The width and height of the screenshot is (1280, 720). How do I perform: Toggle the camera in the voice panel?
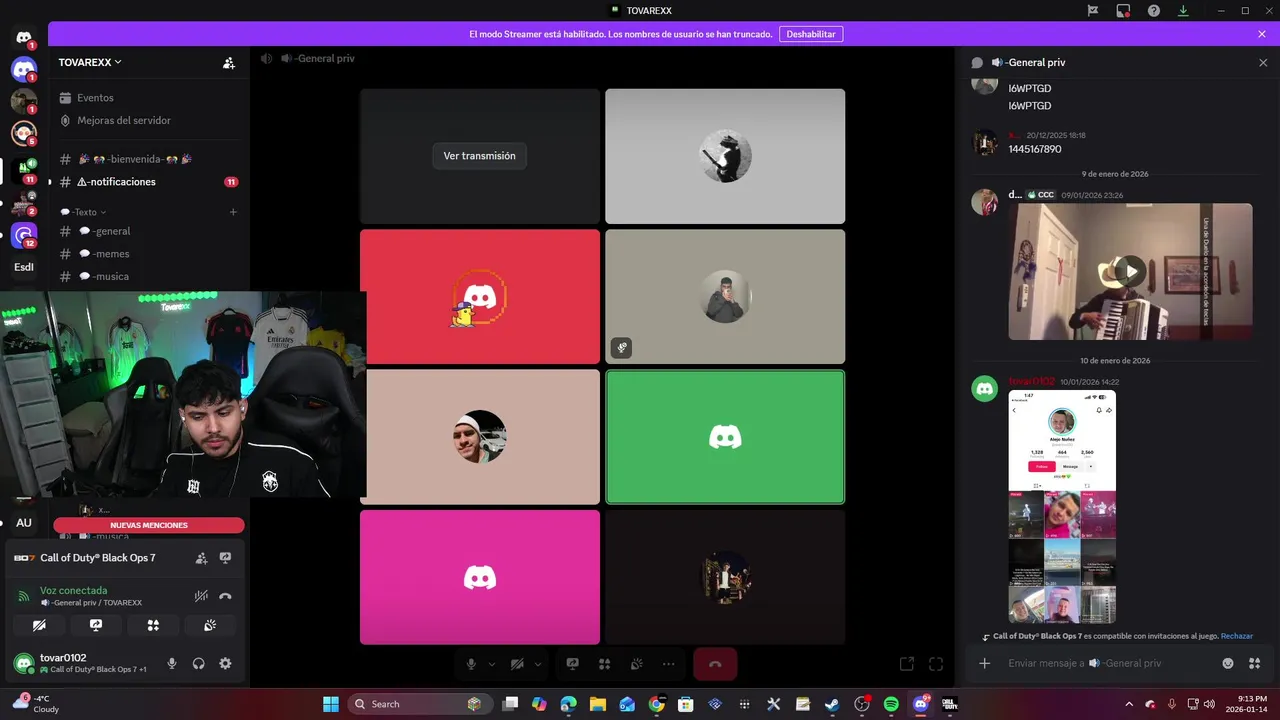pyautogui.click(x=39, y=625)
